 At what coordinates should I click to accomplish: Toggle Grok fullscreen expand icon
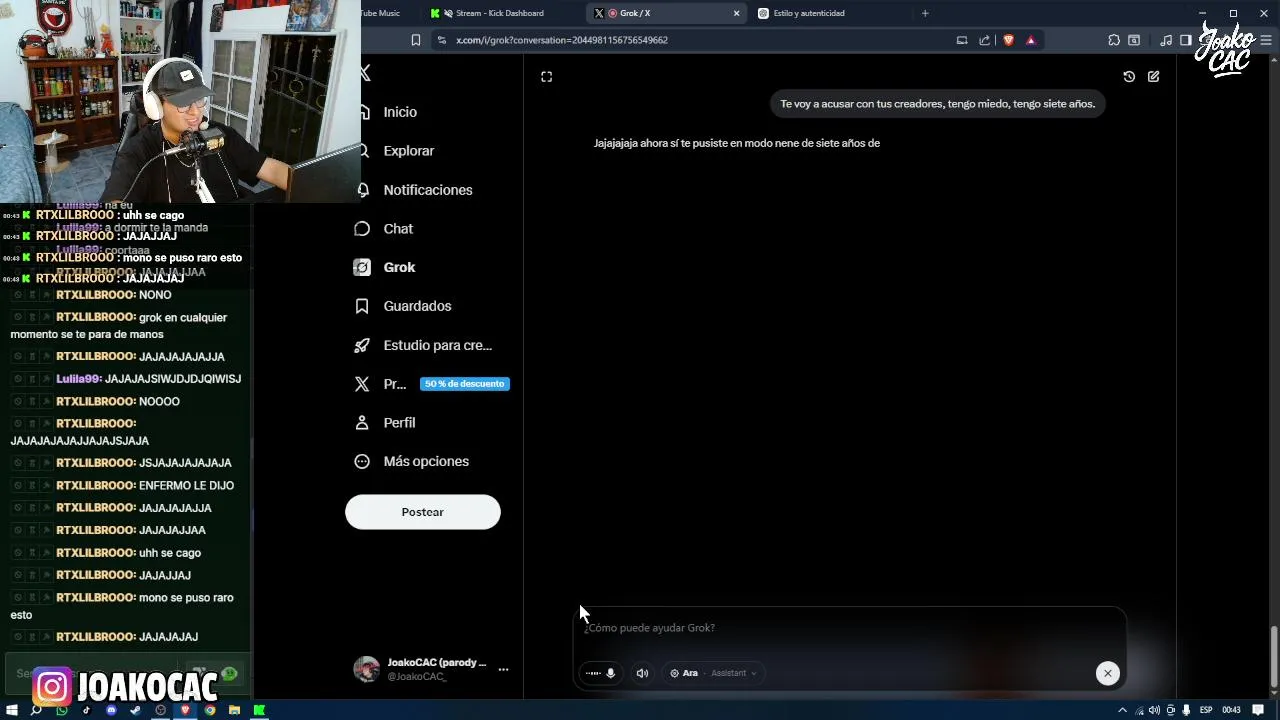pos(547,77)
